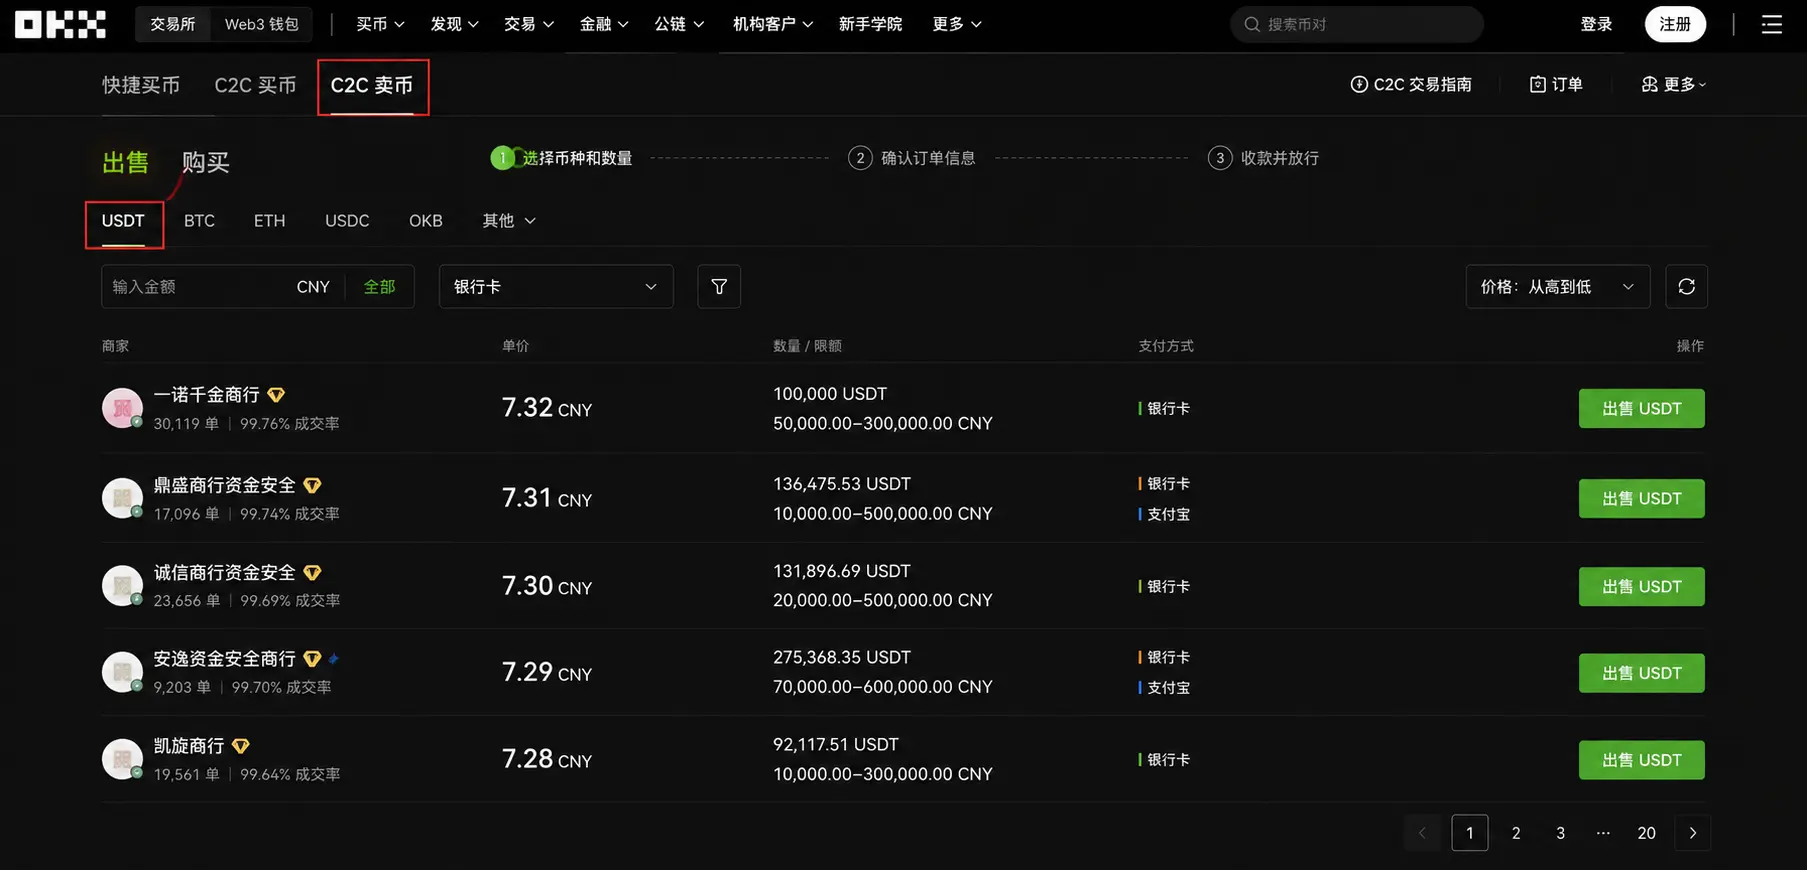Image resolution: width=1807 pixels, height=870 pixels.
Task: Open the C2C 买币 tab
Action: [255, 85]
